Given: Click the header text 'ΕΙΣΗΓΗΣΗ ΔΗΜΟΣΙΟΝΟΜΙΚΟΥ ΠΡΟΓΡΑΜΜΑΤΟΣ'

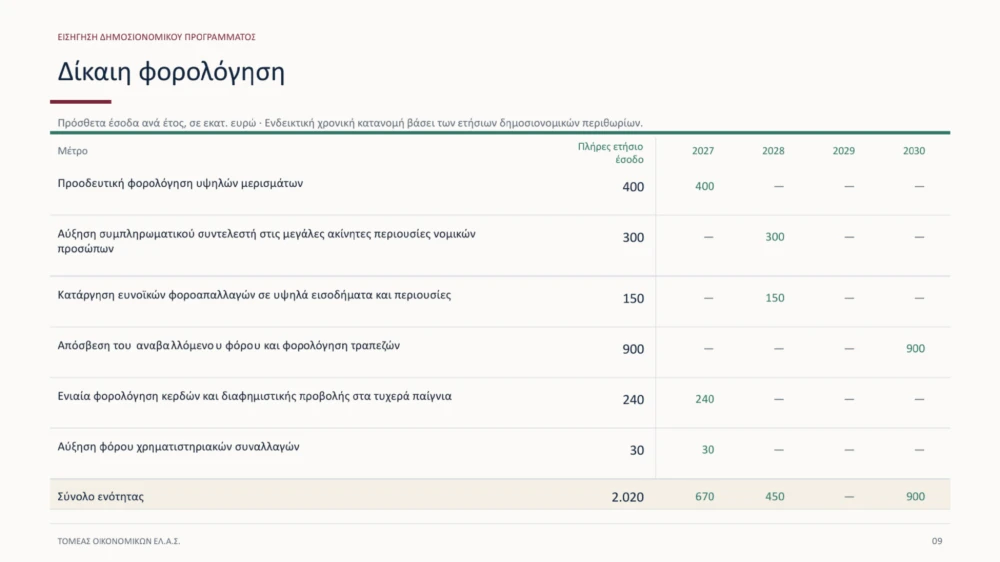Looking at the screenshot, I should (156, 37).
